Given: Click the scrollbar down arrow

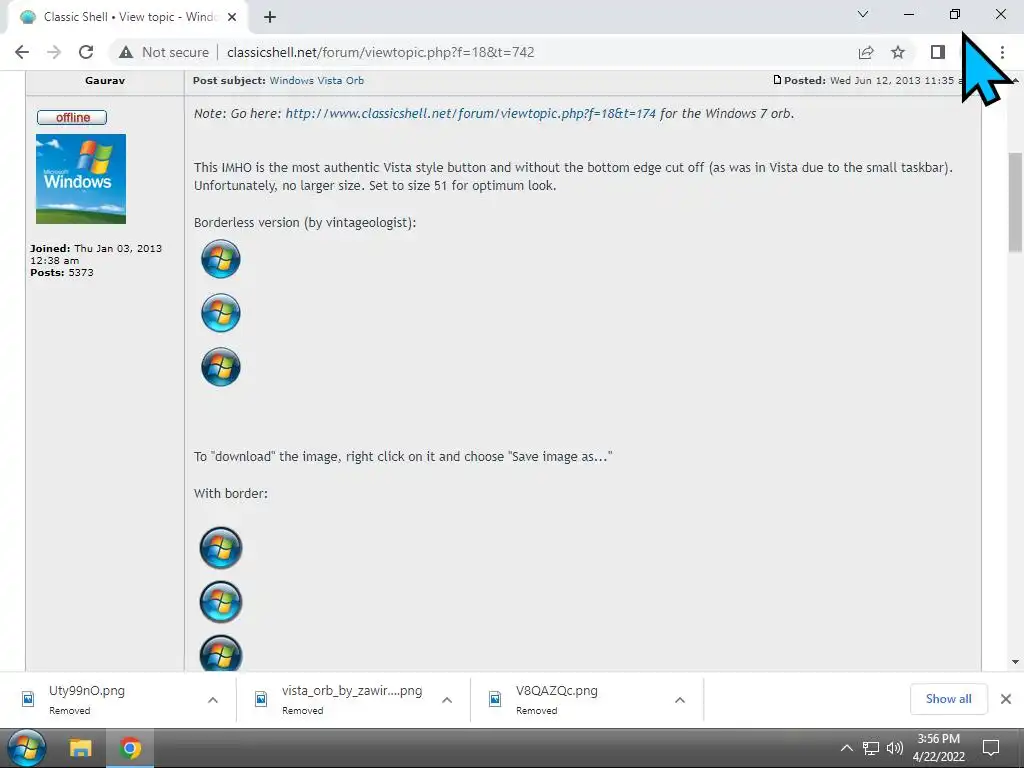Looking at the screenshot, I should coord(1015,662).
